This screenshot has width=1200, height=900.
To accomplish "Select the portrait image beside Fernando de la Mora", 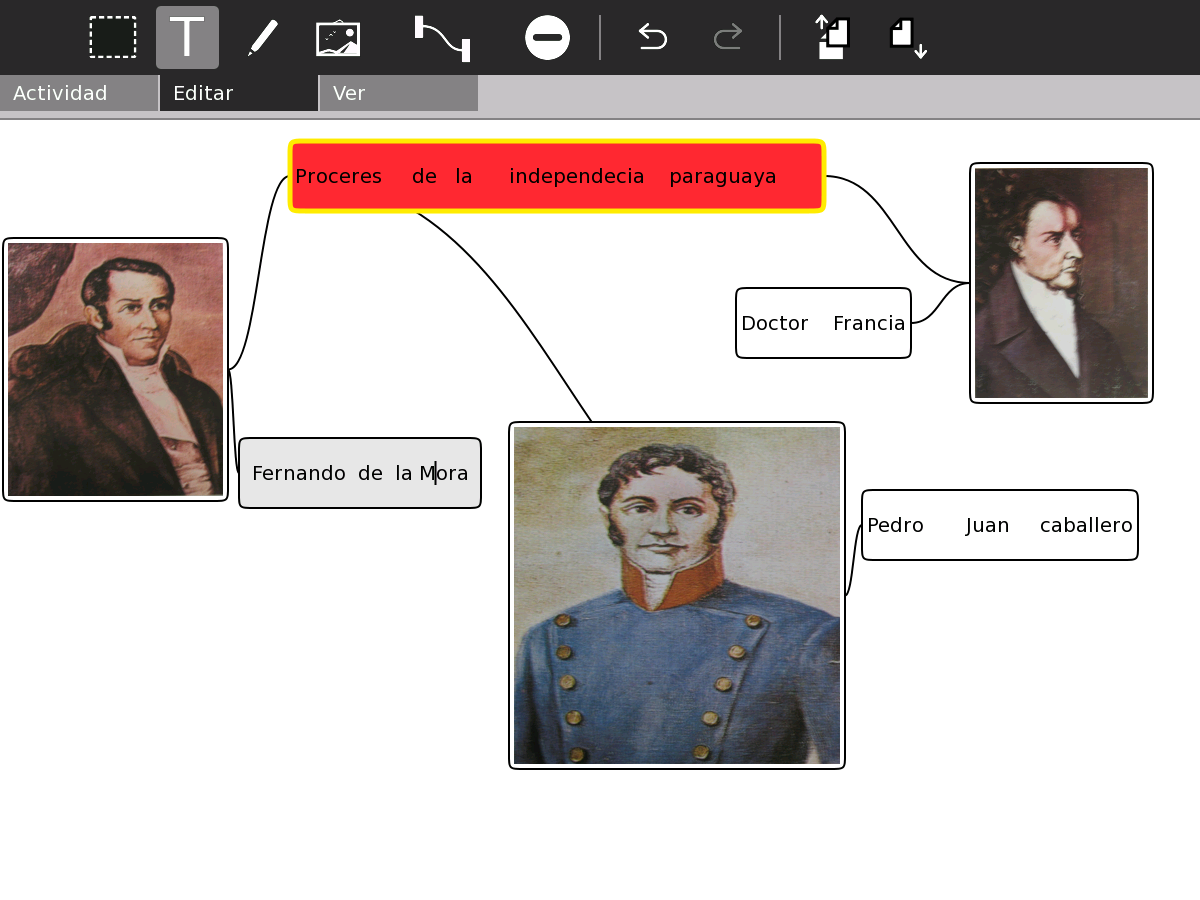I will (116, 369).
